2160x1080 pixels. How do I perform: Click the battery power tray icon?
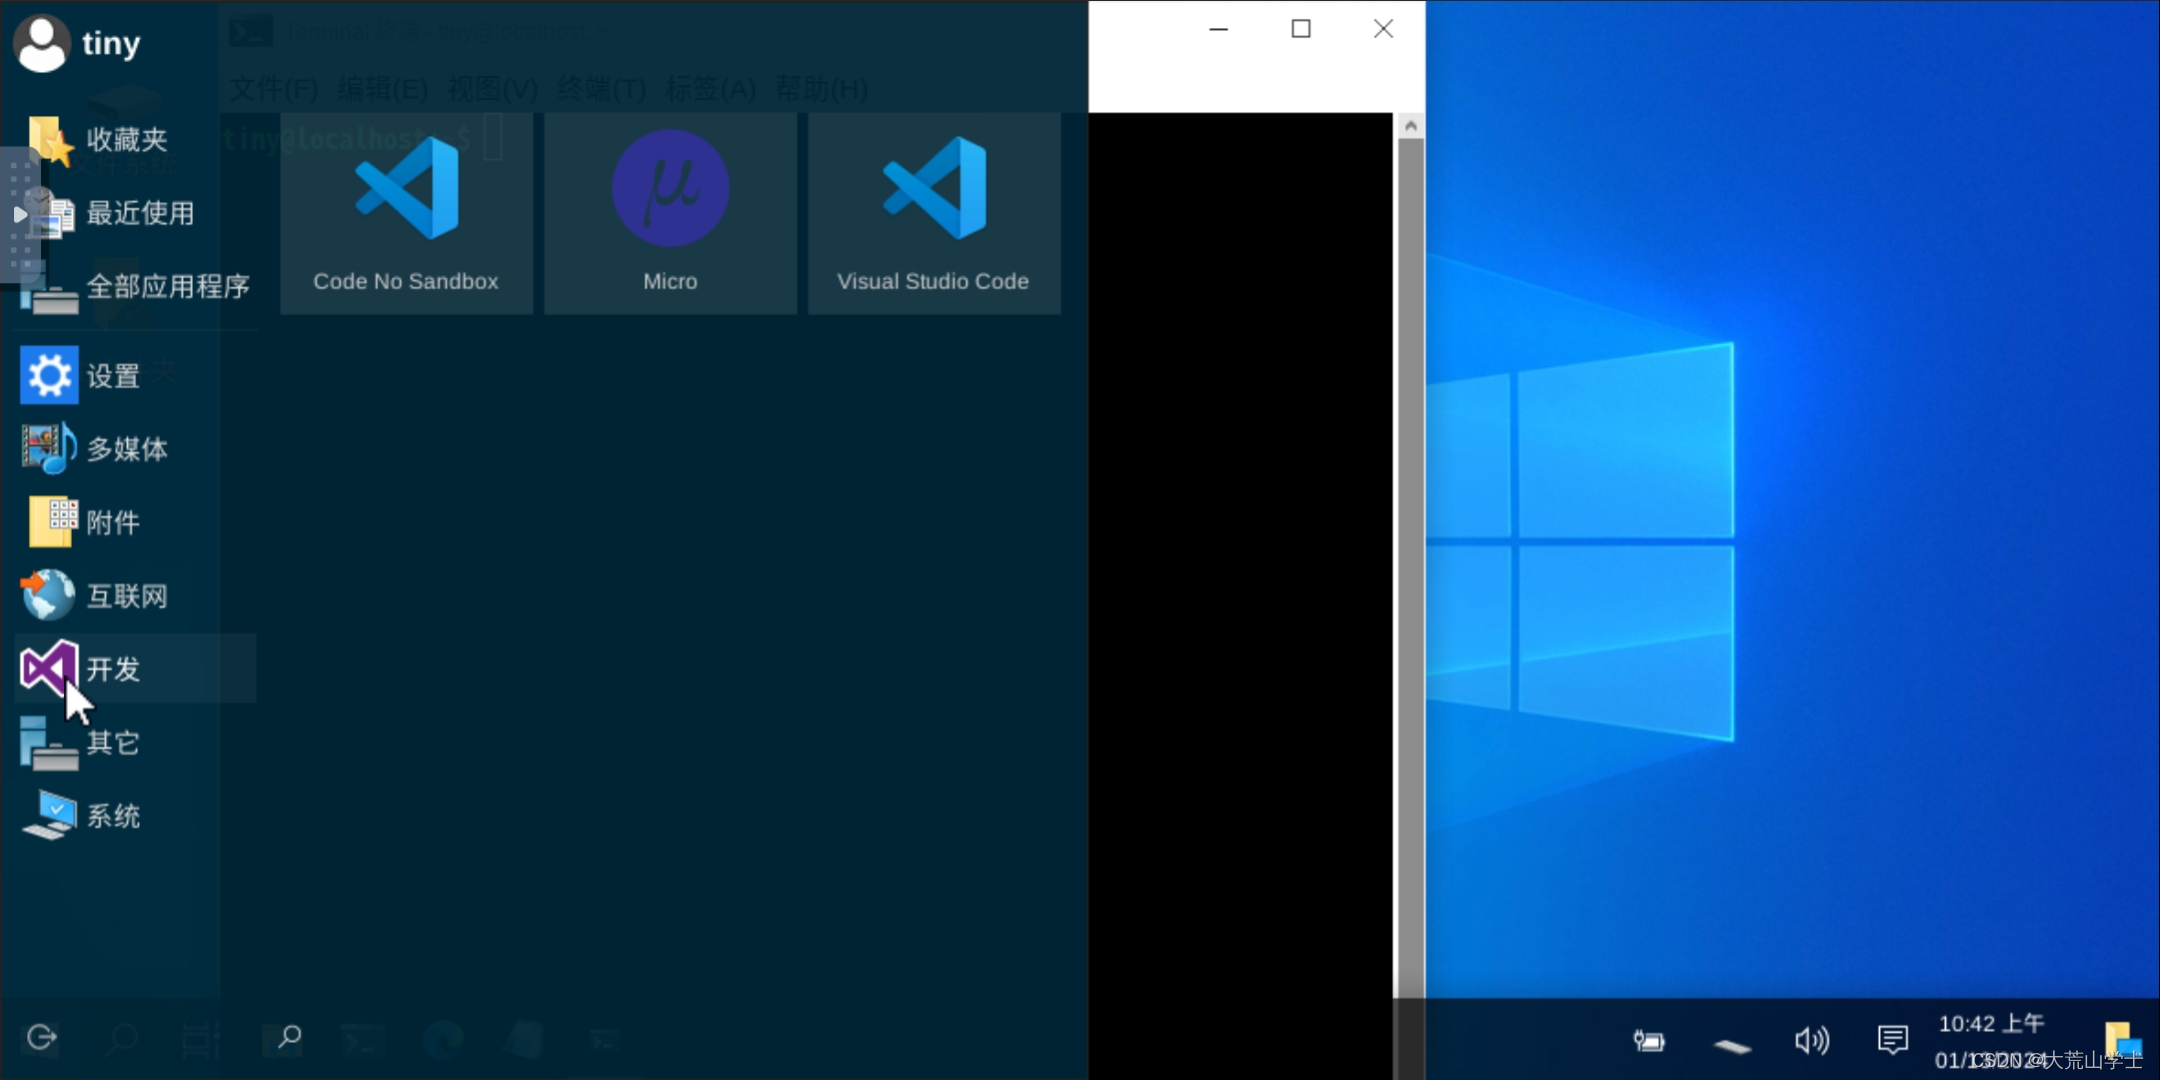tap(1649, 1041)
